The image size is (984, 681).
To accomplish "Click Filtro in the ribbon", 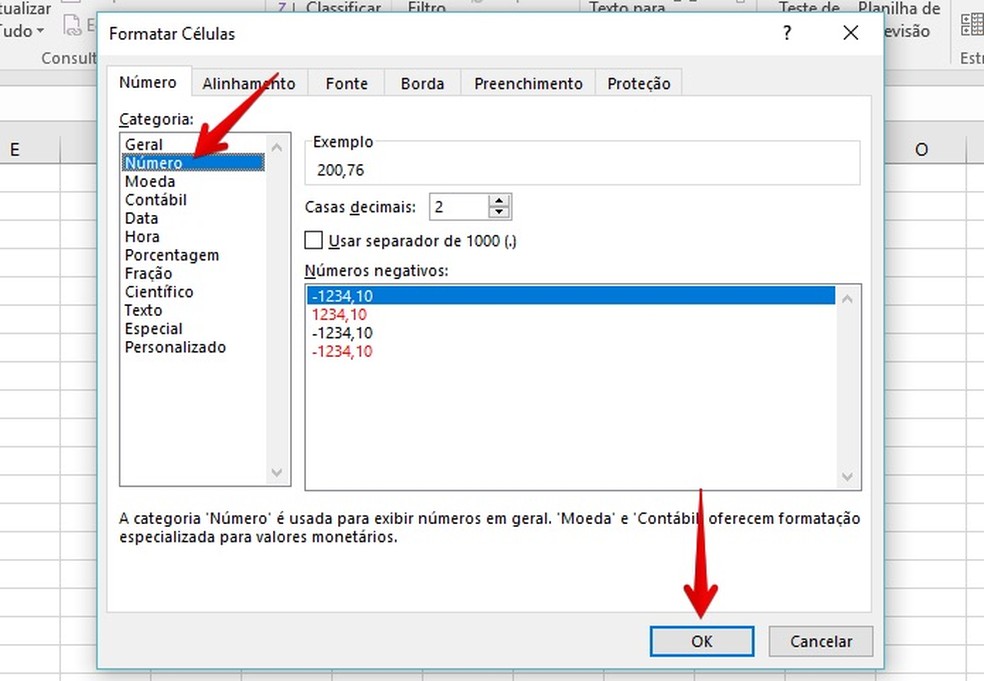I will pos(426,8).
